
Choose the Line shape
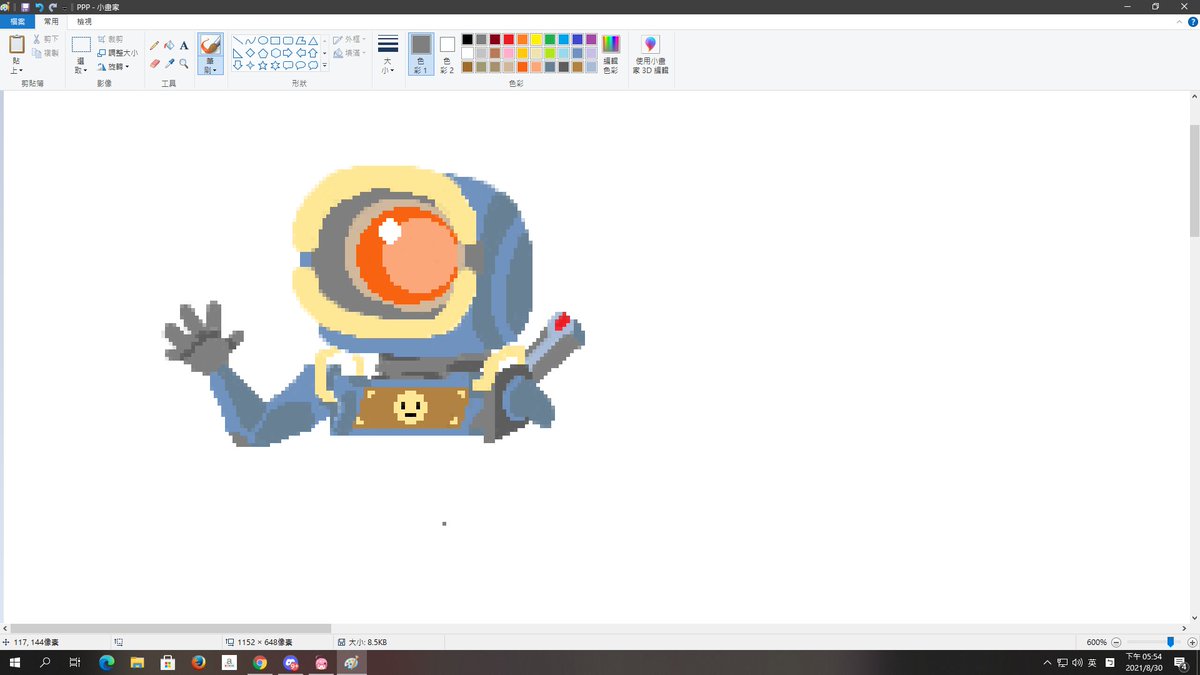[238, 41]
